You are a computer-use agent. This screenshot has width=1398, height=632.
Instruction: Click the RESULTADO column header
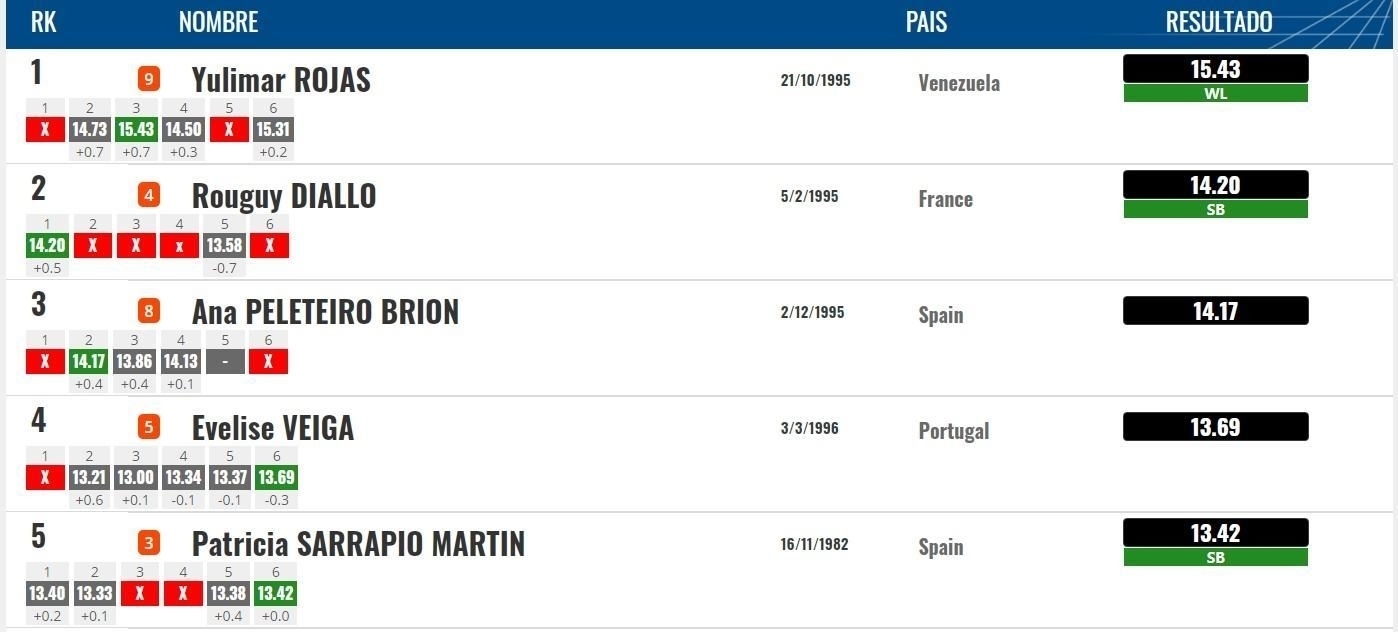coord(1218,22)
